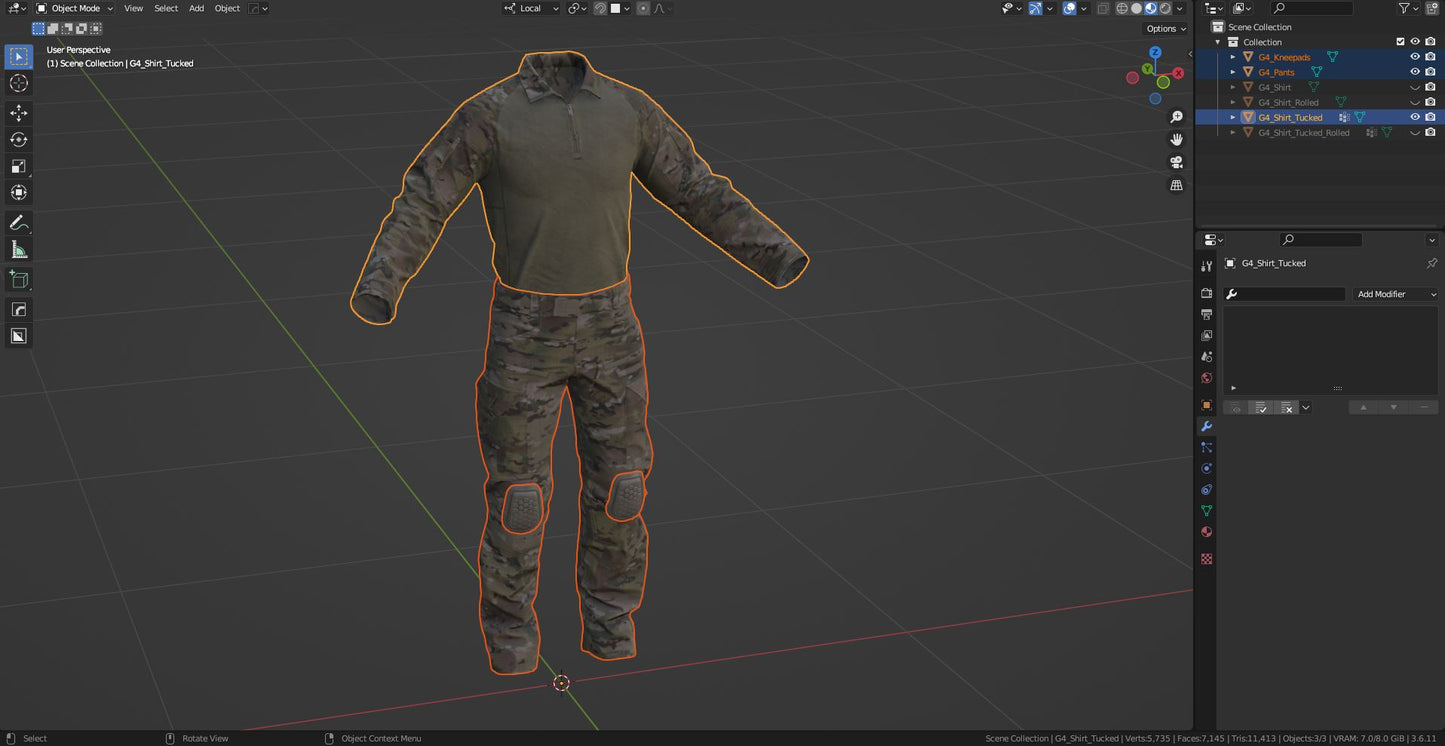Select the Add Cube tool

click(x=18, y=279)
